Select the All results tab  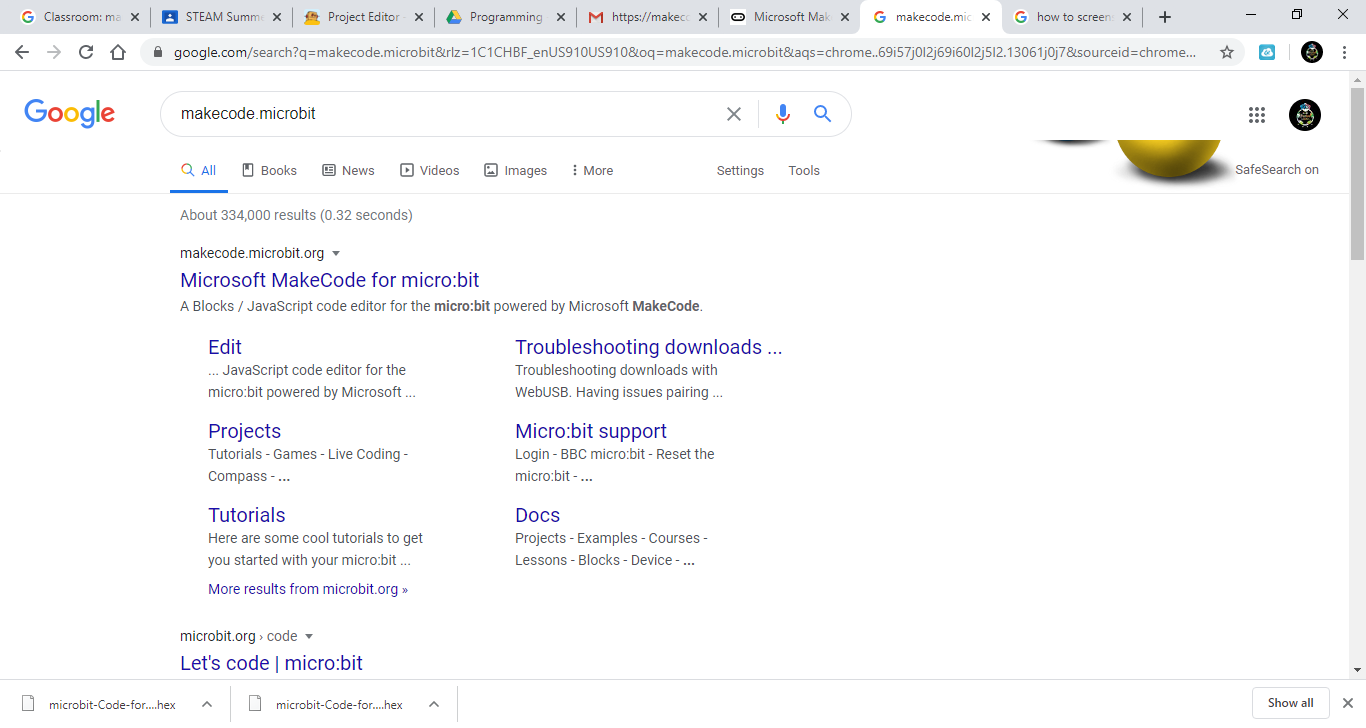[x=198, y=171]
